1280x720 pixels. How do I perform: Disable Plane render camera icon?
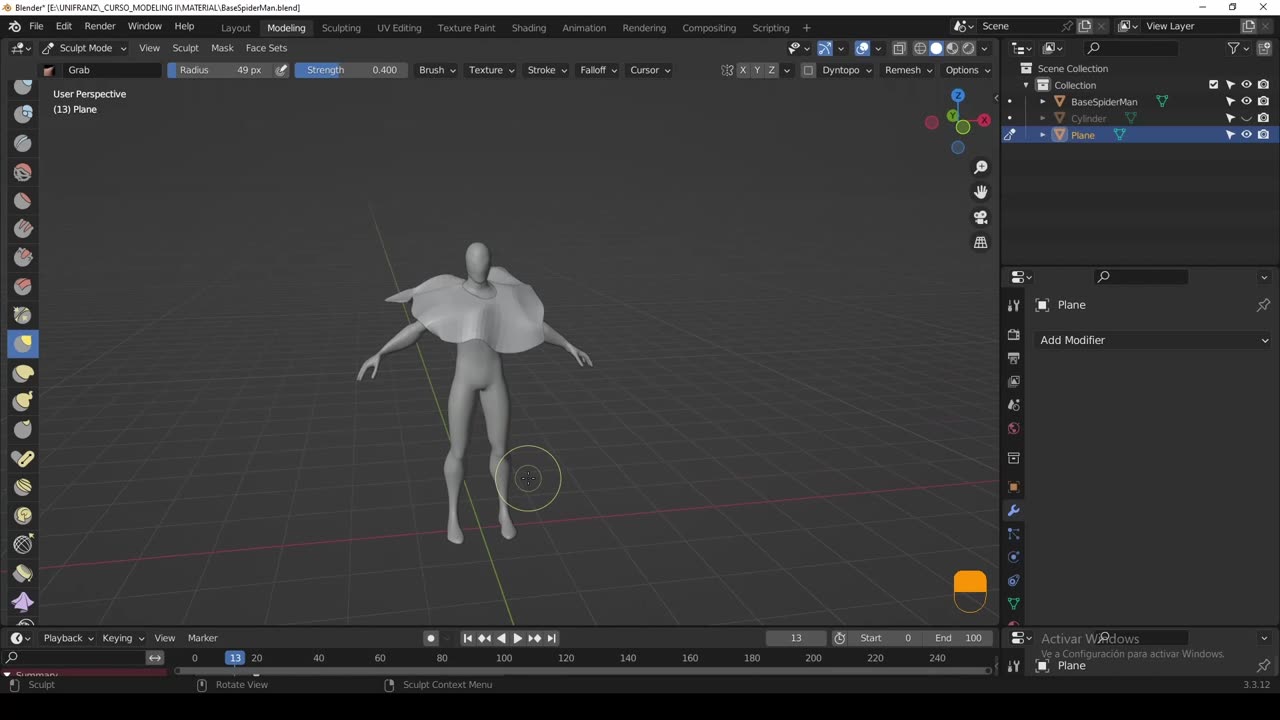(1263, 135)
